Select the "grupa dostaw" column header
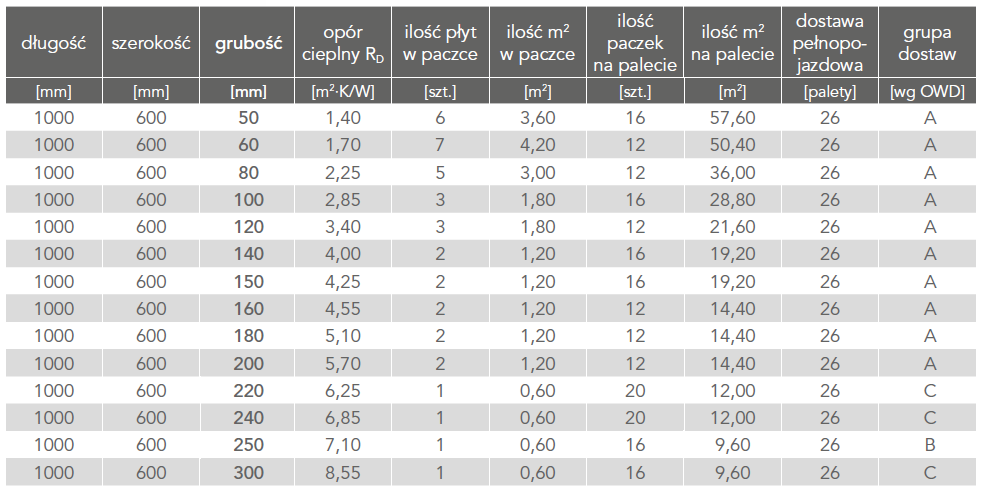Viewport: 983px width, 494px height. (x=928, y=43)
